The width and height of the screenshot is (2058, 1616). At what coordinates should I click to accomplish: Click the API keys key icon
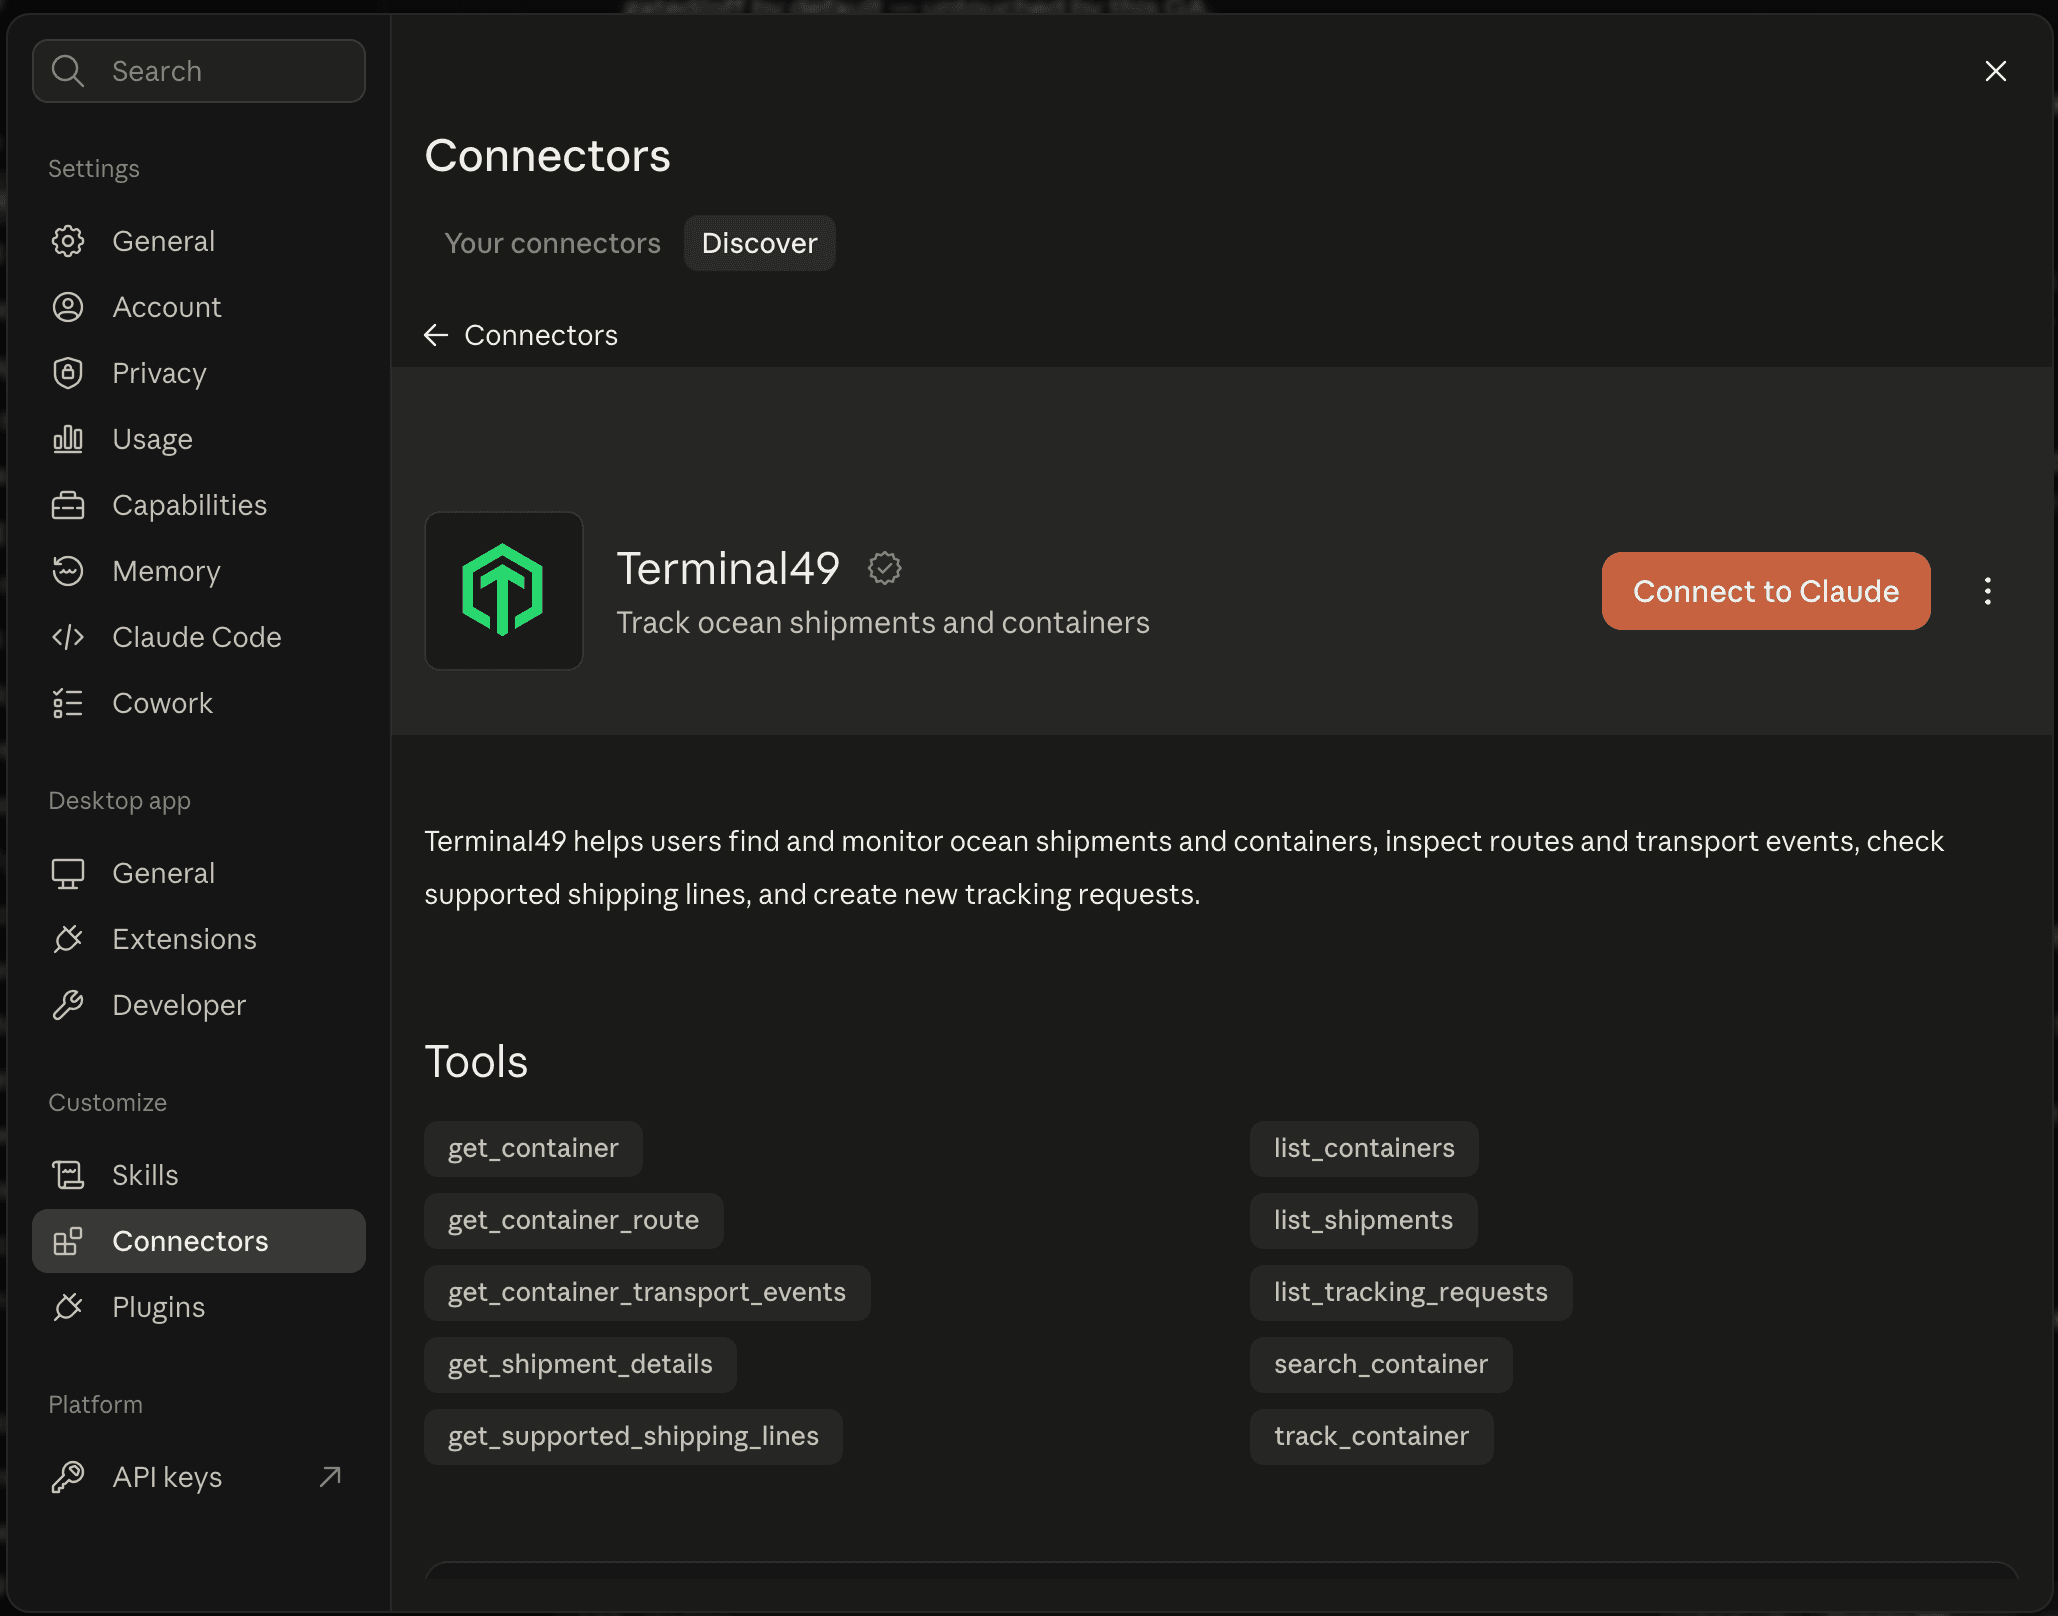[x=68, y=1477]
